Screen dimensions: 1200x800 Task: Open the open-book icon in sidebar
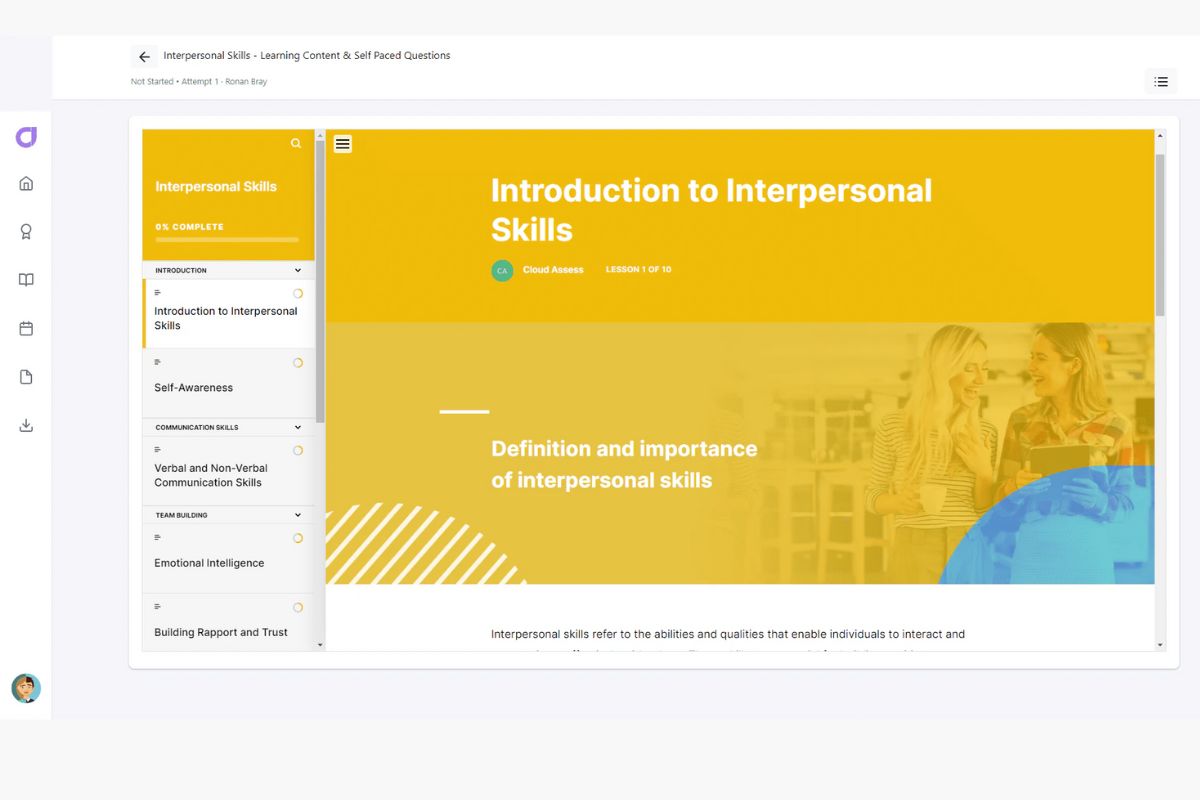26,280
